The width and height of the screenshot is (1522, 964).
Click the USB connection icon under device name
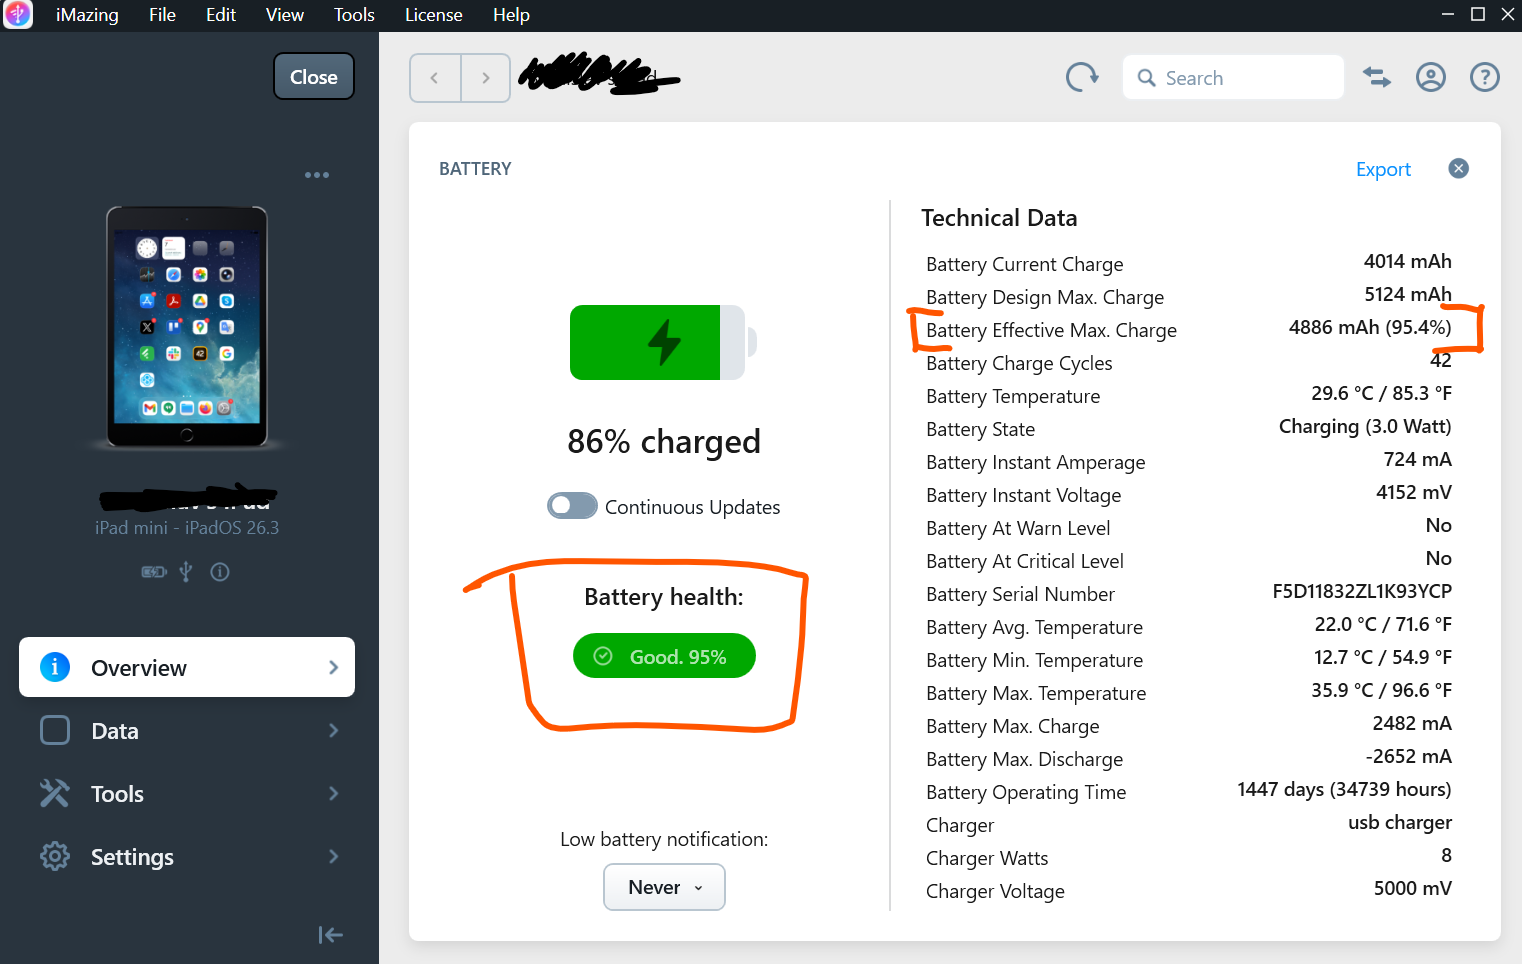coord(186,572)
